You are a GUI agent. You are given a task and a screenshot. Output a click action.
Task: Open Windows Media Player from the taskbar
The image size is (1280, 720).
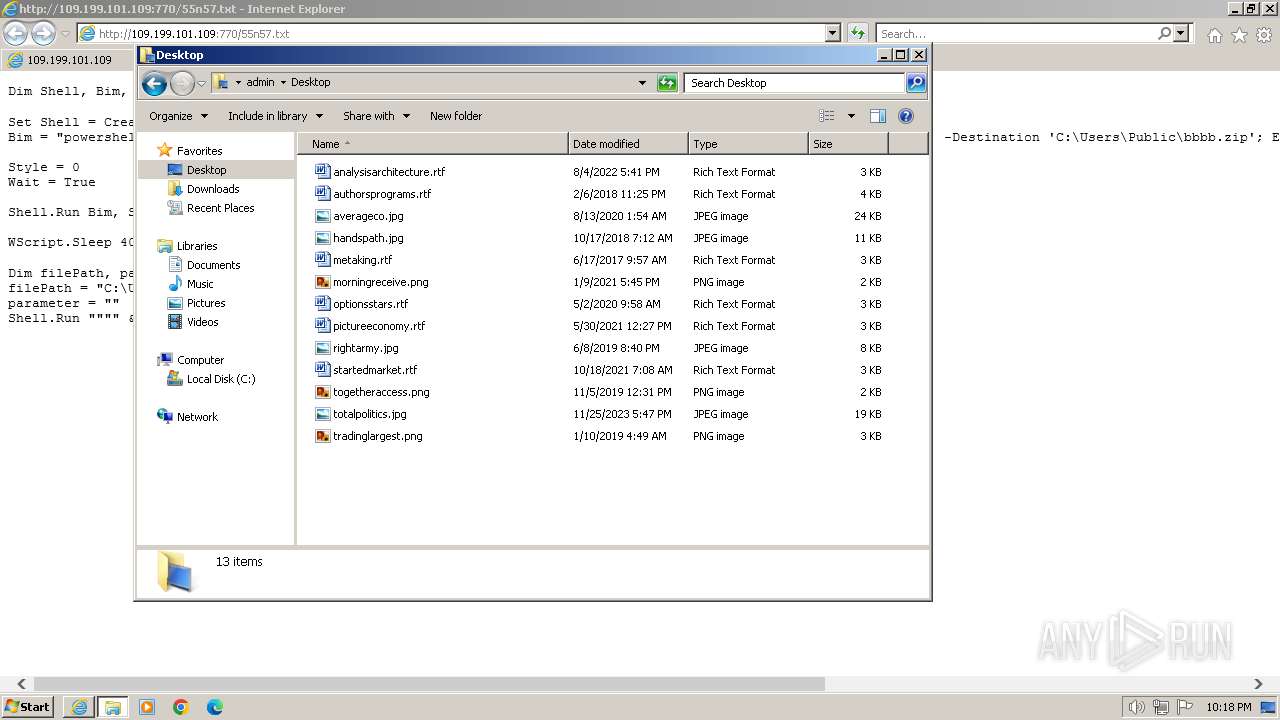click(x=147, y=707)
